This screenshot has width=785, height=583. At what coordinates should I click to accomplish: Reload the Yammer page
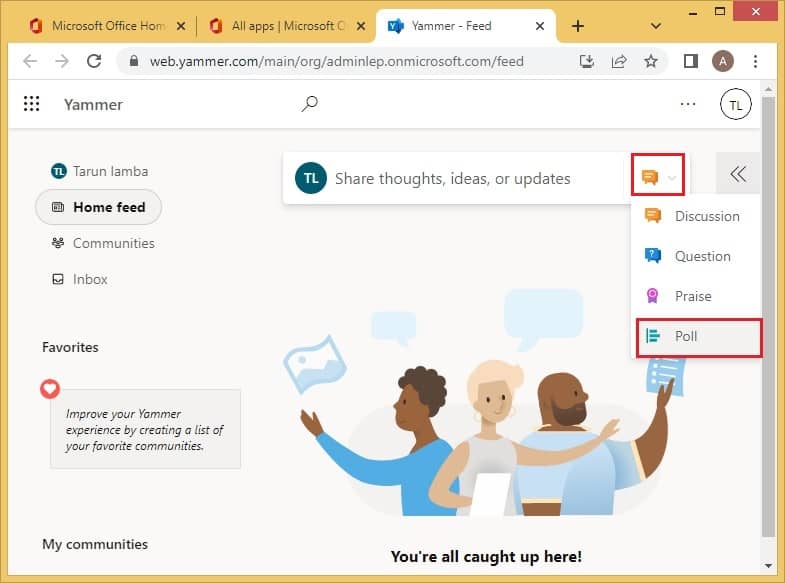(x=94, y=61)
